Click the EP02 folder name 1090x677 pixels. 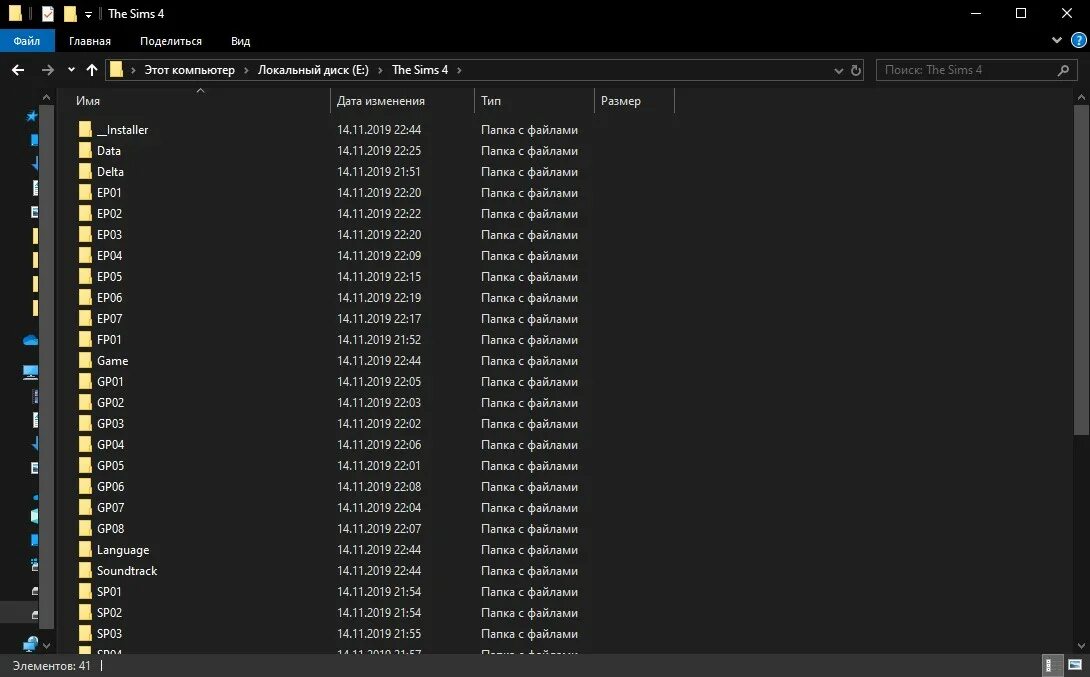point(109,213)
